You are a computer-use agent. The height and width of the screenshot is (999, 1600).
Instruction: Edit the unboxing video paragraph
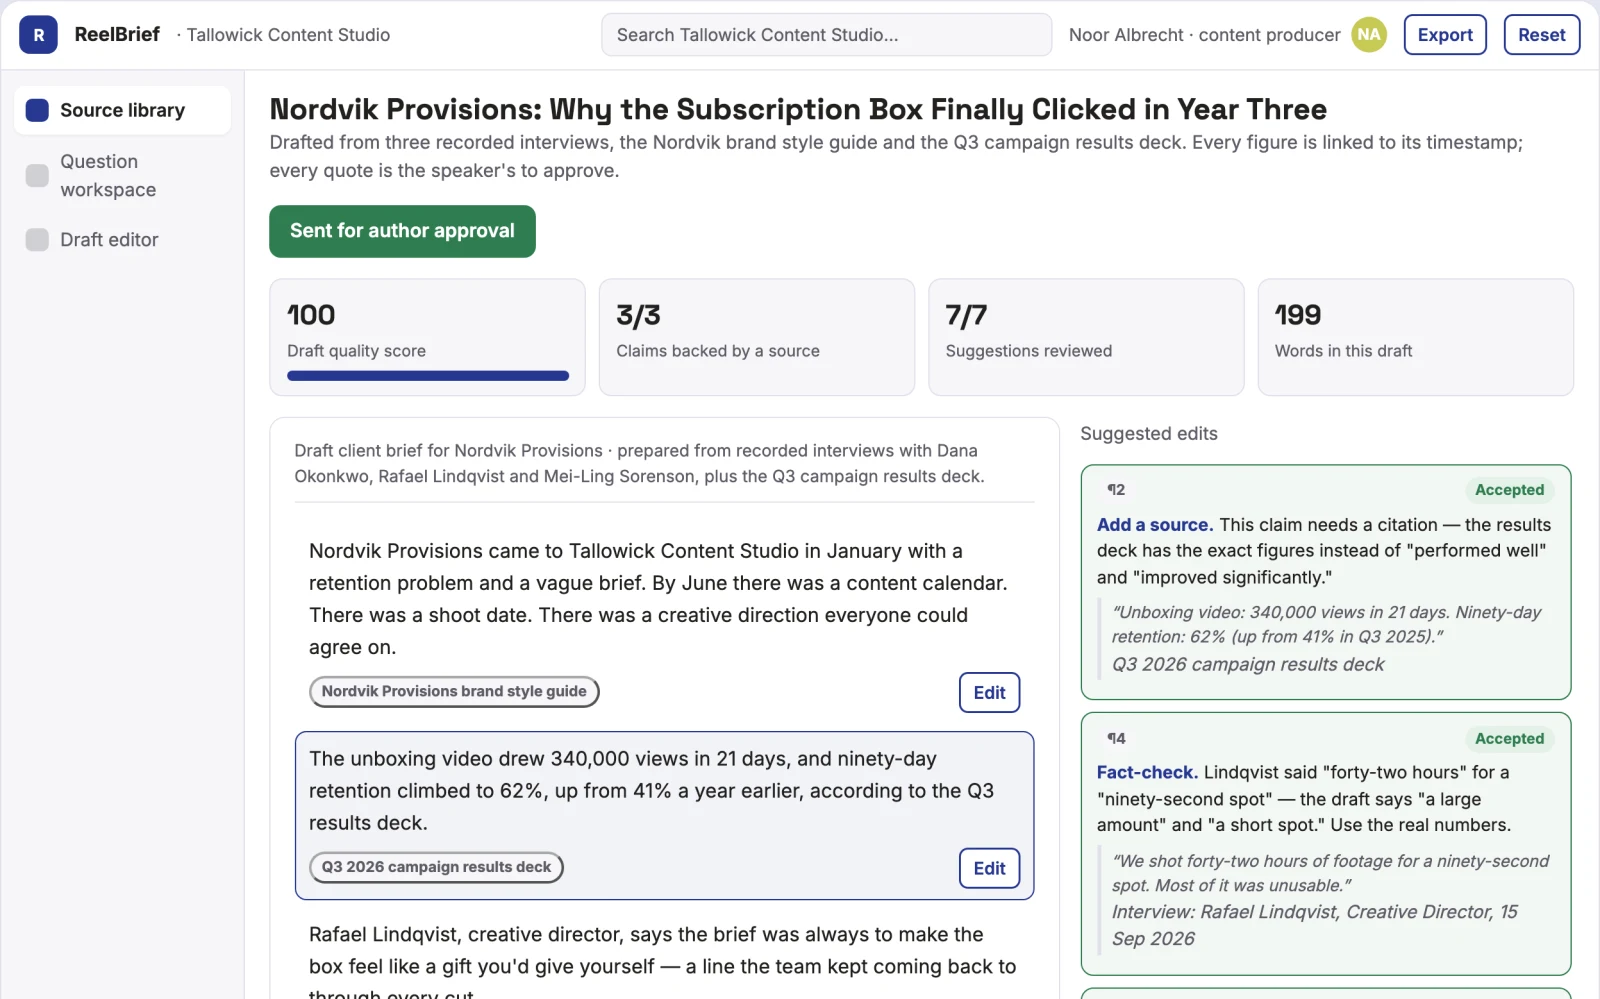[x=989, y=869]
